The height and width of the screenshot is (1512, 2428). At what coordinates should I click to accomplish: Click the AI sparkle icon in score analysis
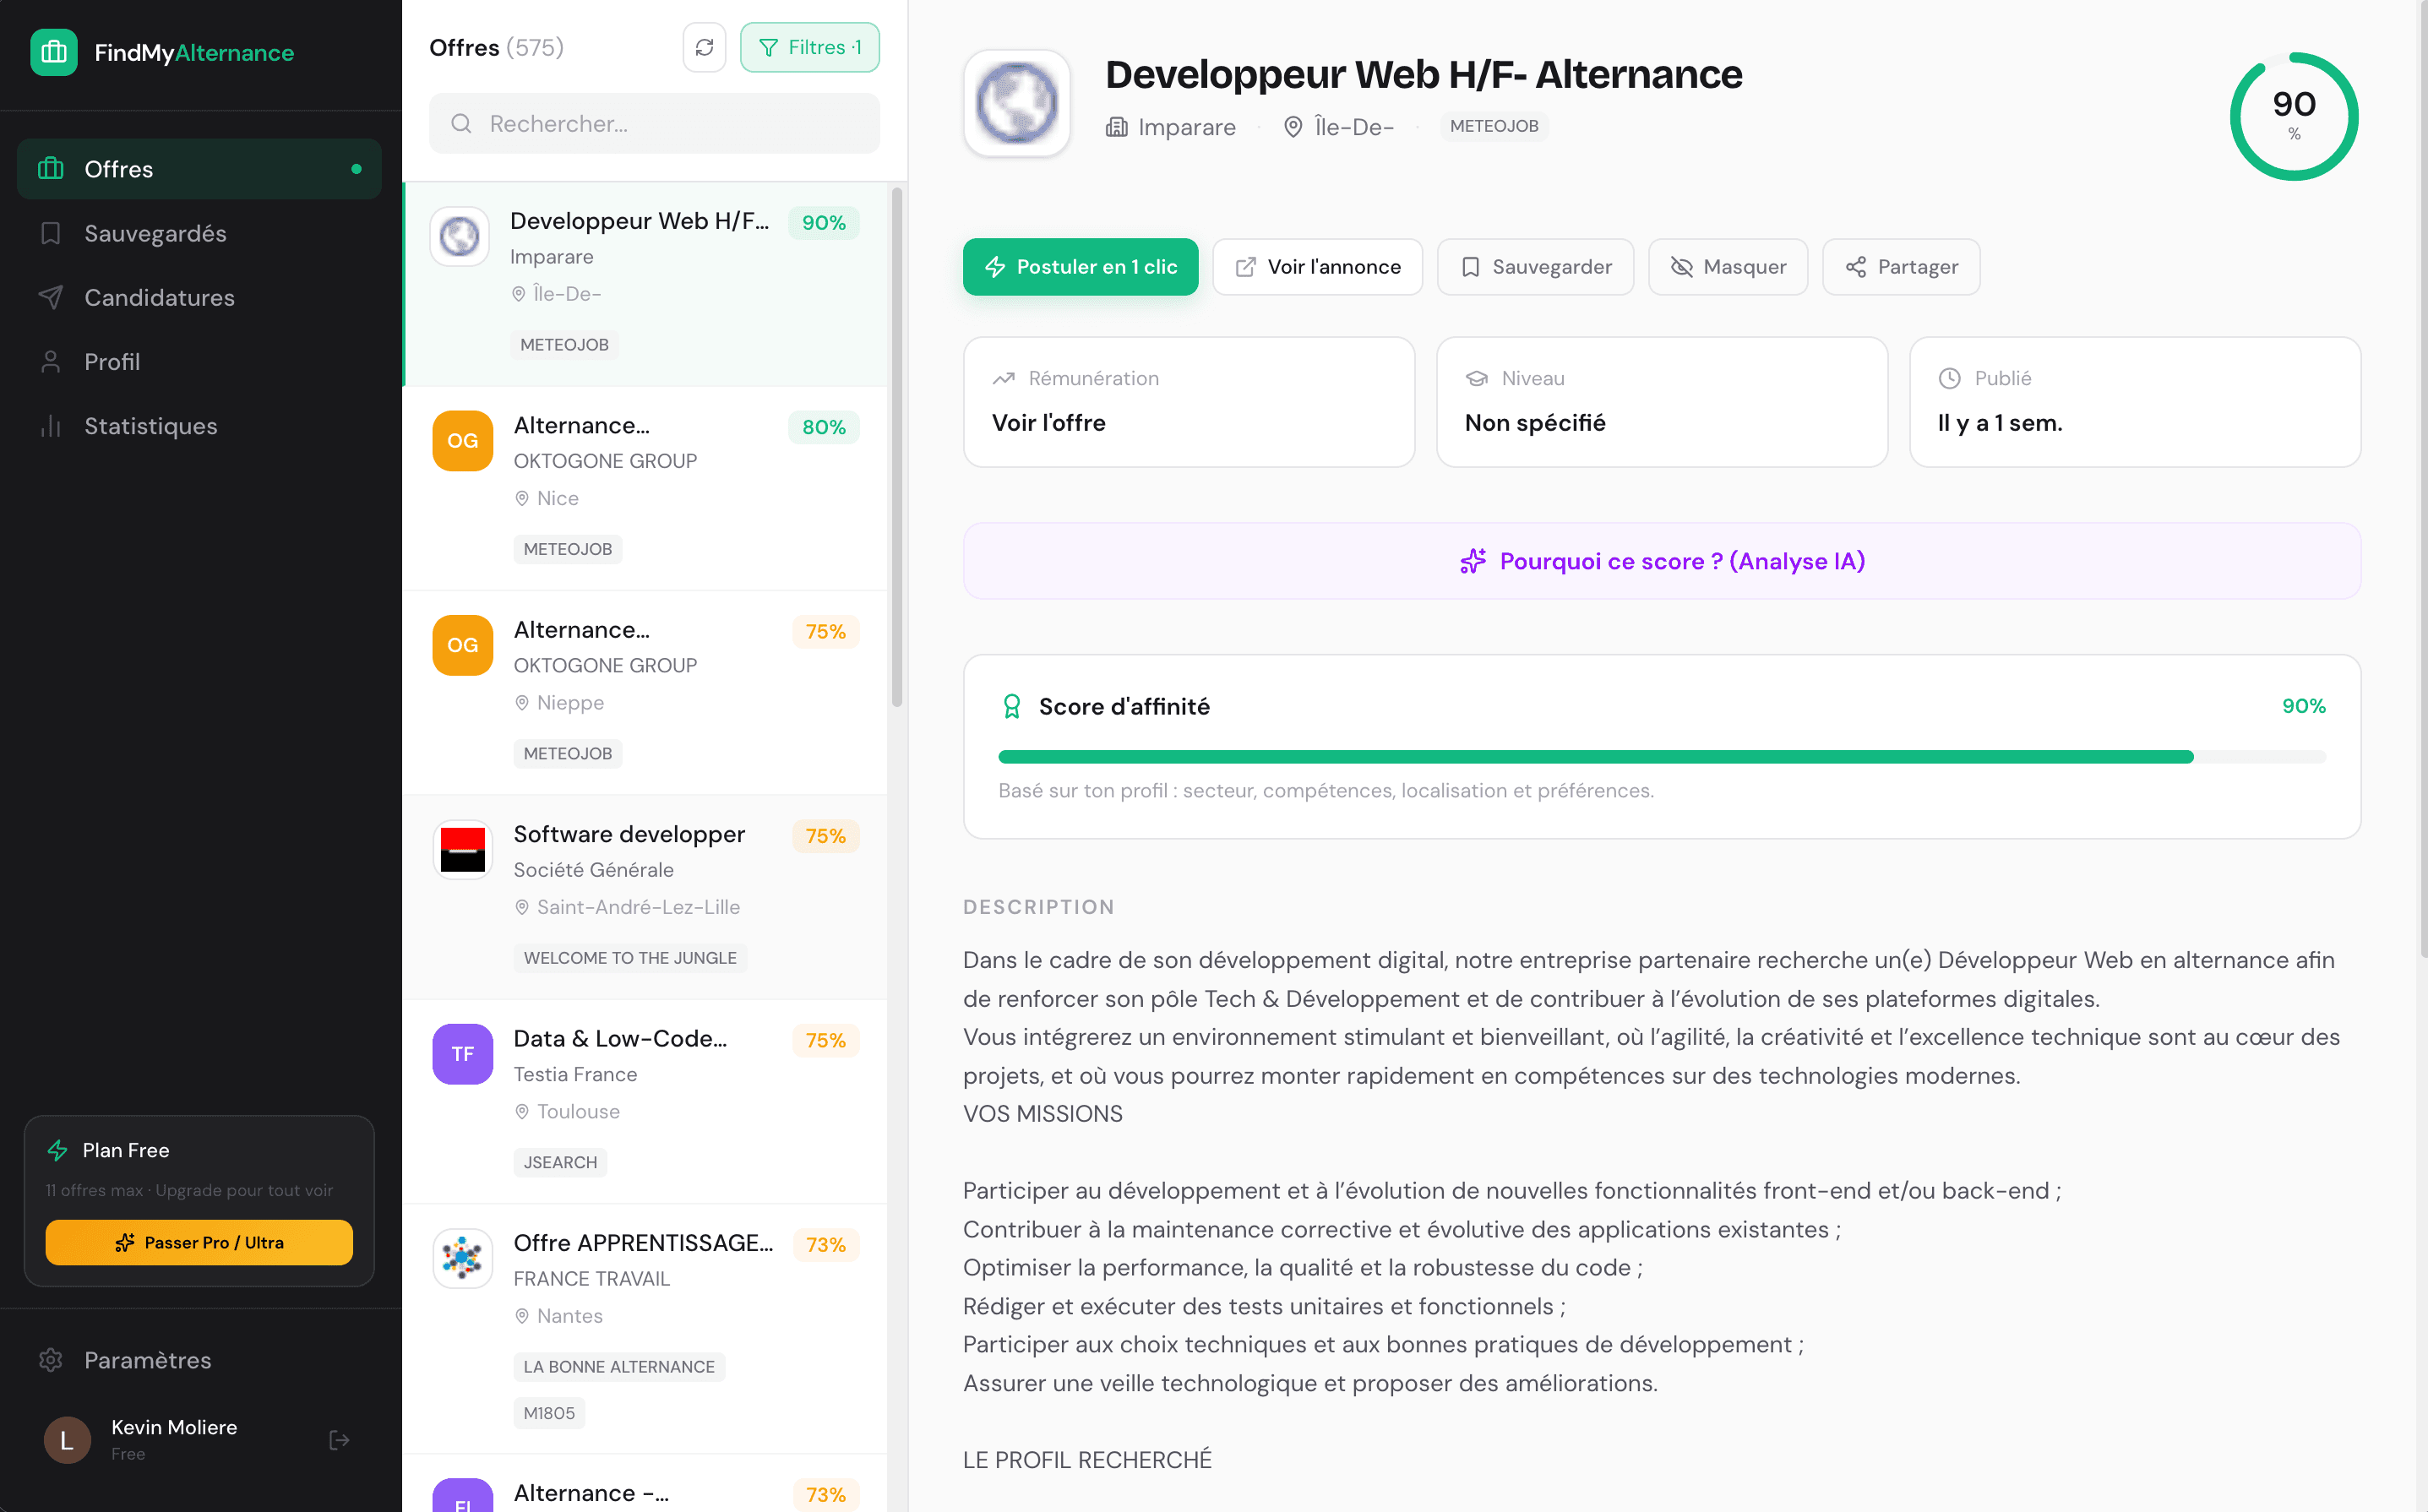[1472, 561]
